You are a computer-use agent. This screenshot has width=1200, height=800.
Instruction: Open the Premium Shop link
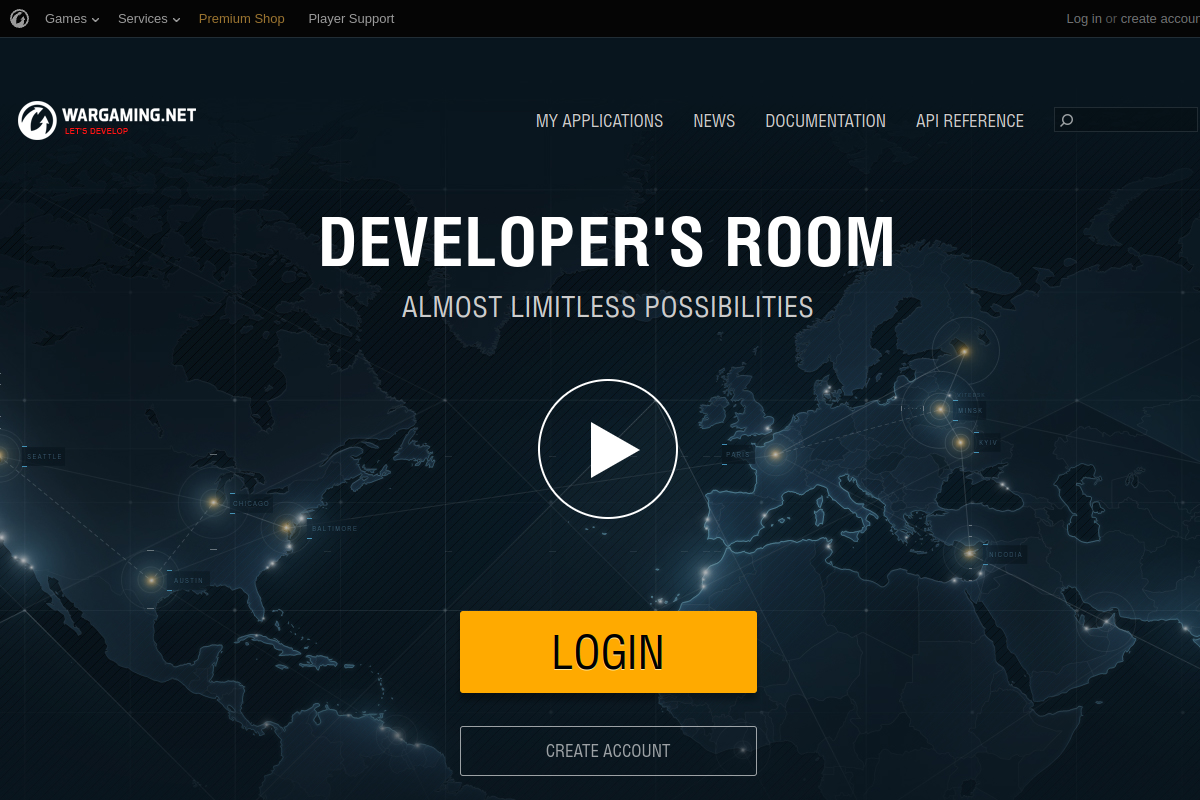[241, 18]
